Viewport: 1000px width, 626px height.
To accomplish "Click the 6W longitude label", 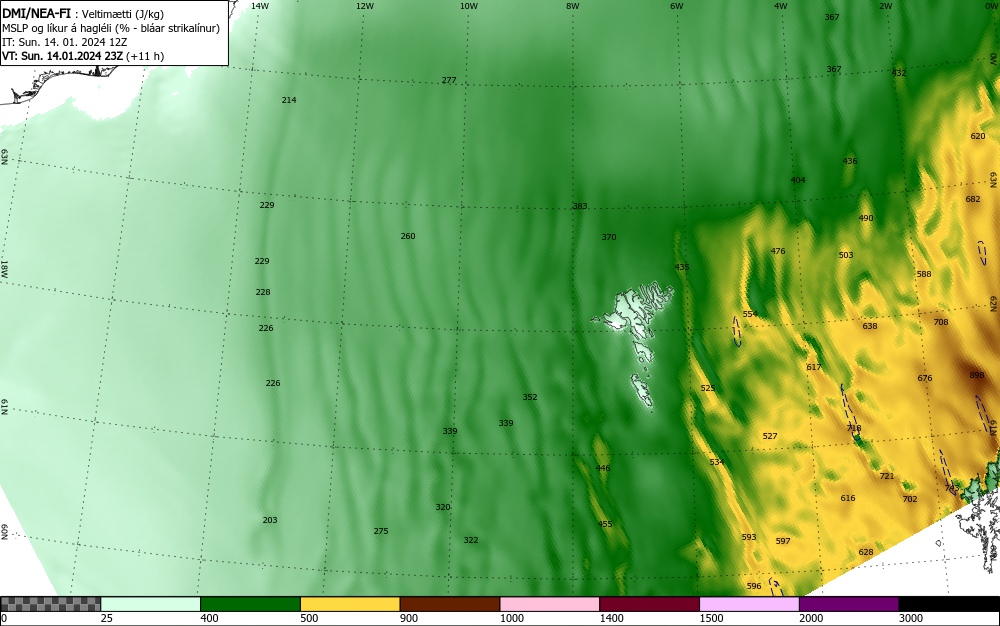I will 677,6.
